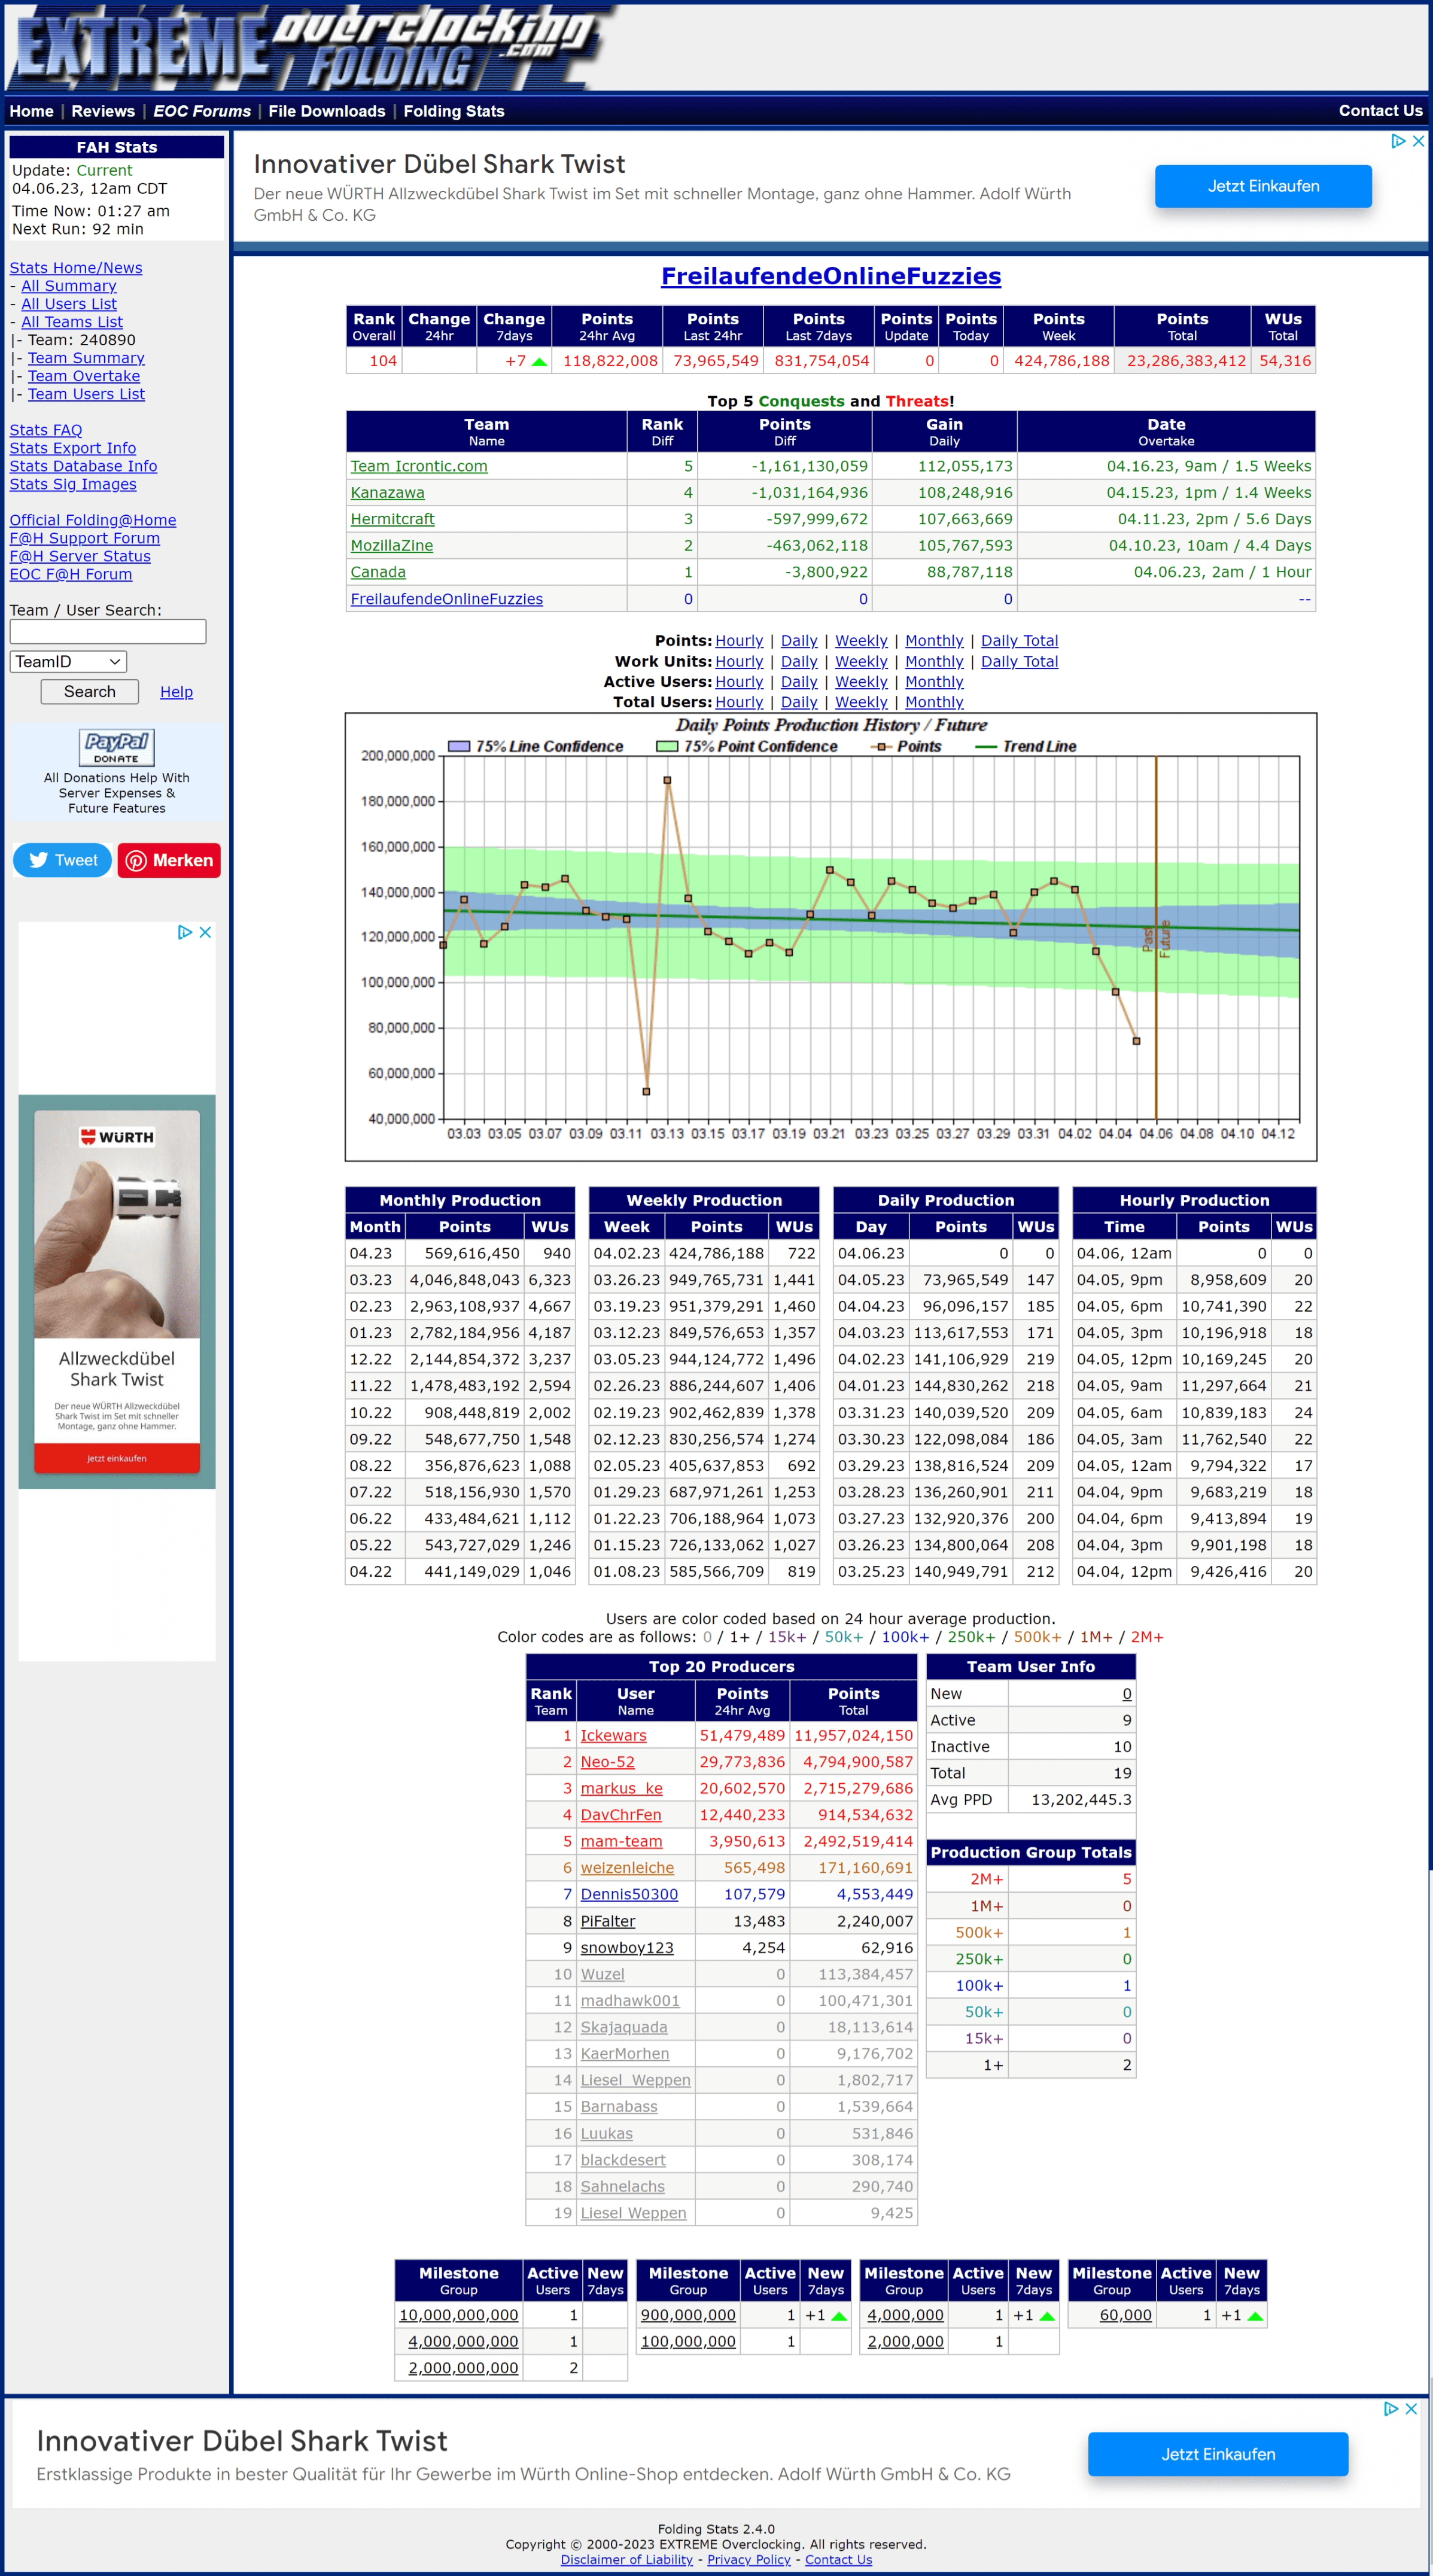Viewport: 1433px width, 2576px height.
Task: Click the +7 seven-day rank change cell
Action: pos(514,361)
